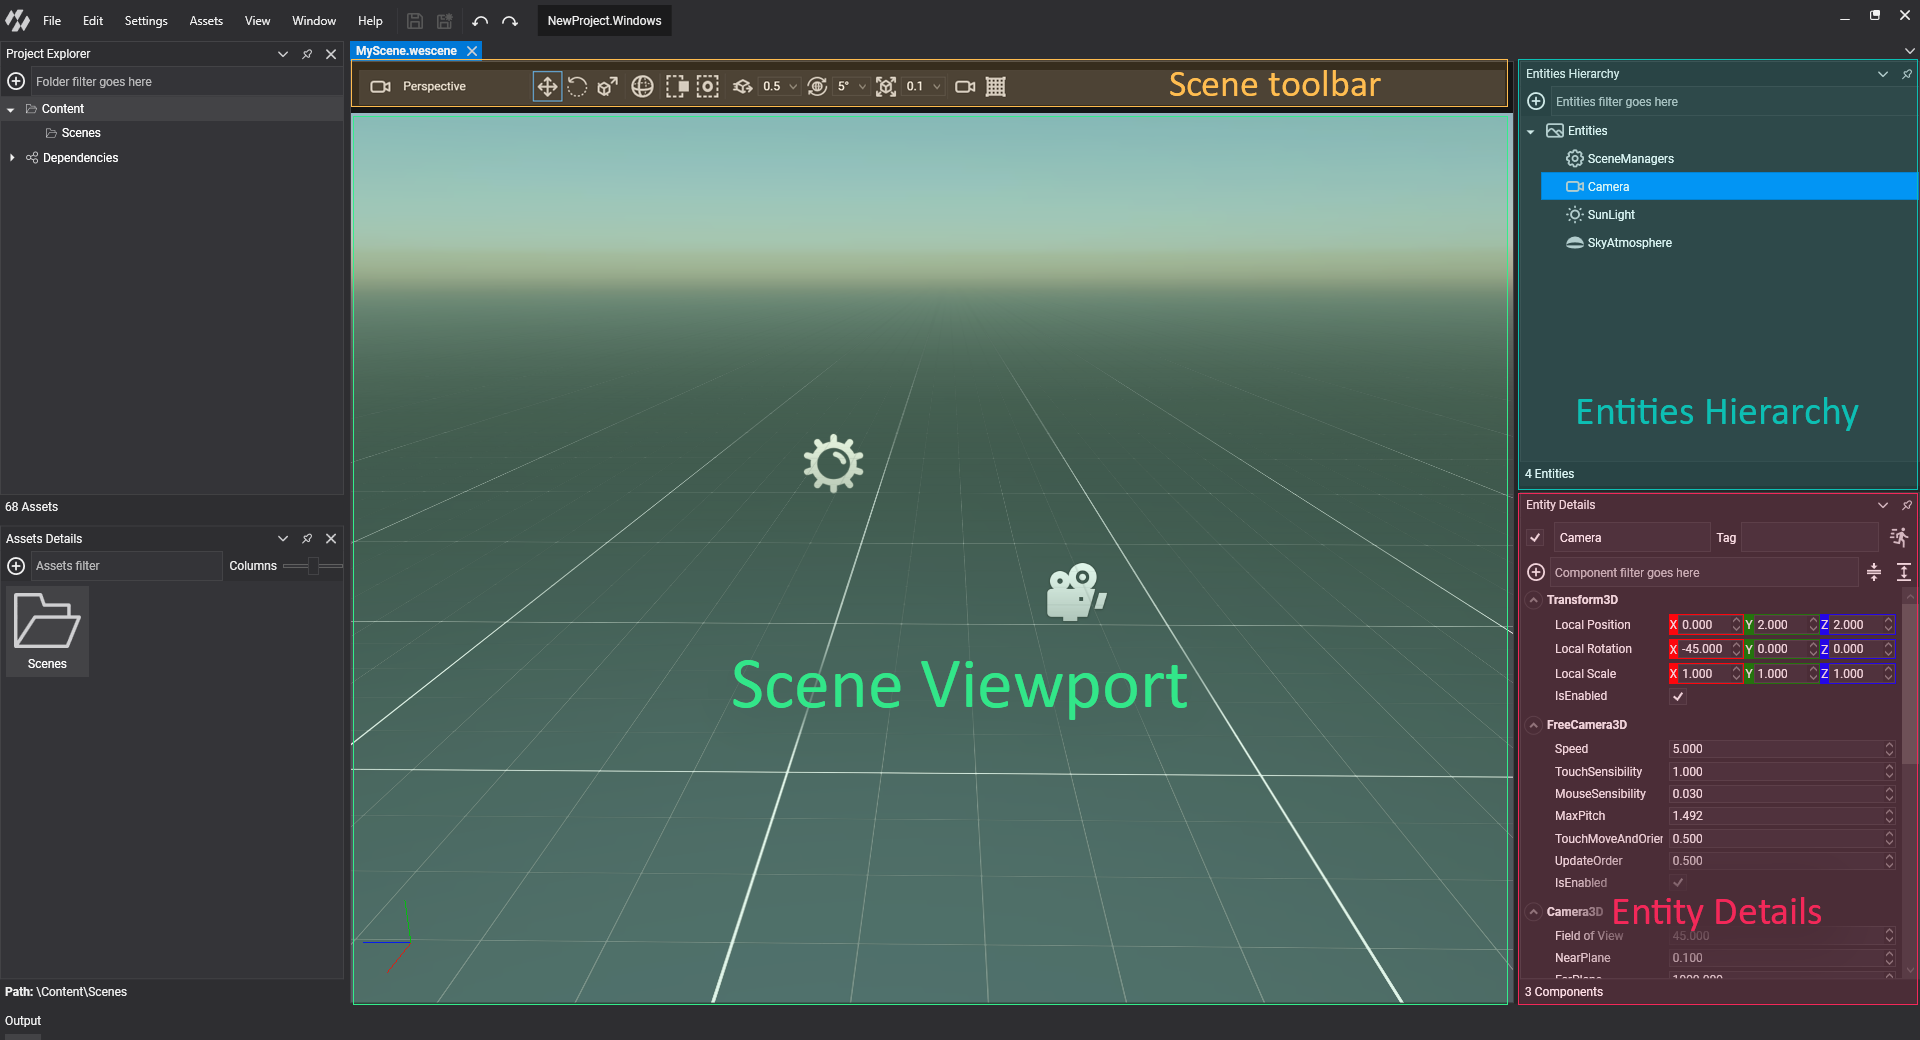Image resolution: width=1920 pixels, height=1040 pixels.
Task: Click the static entity running-man icon
Action: 1898,538
